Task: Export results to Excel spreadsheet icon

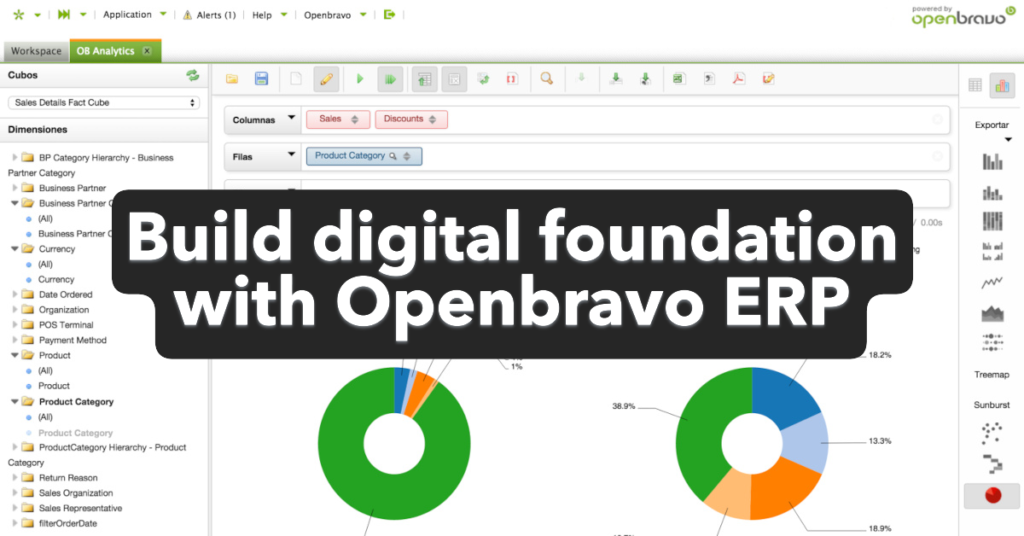Action: tap(679, 79)
